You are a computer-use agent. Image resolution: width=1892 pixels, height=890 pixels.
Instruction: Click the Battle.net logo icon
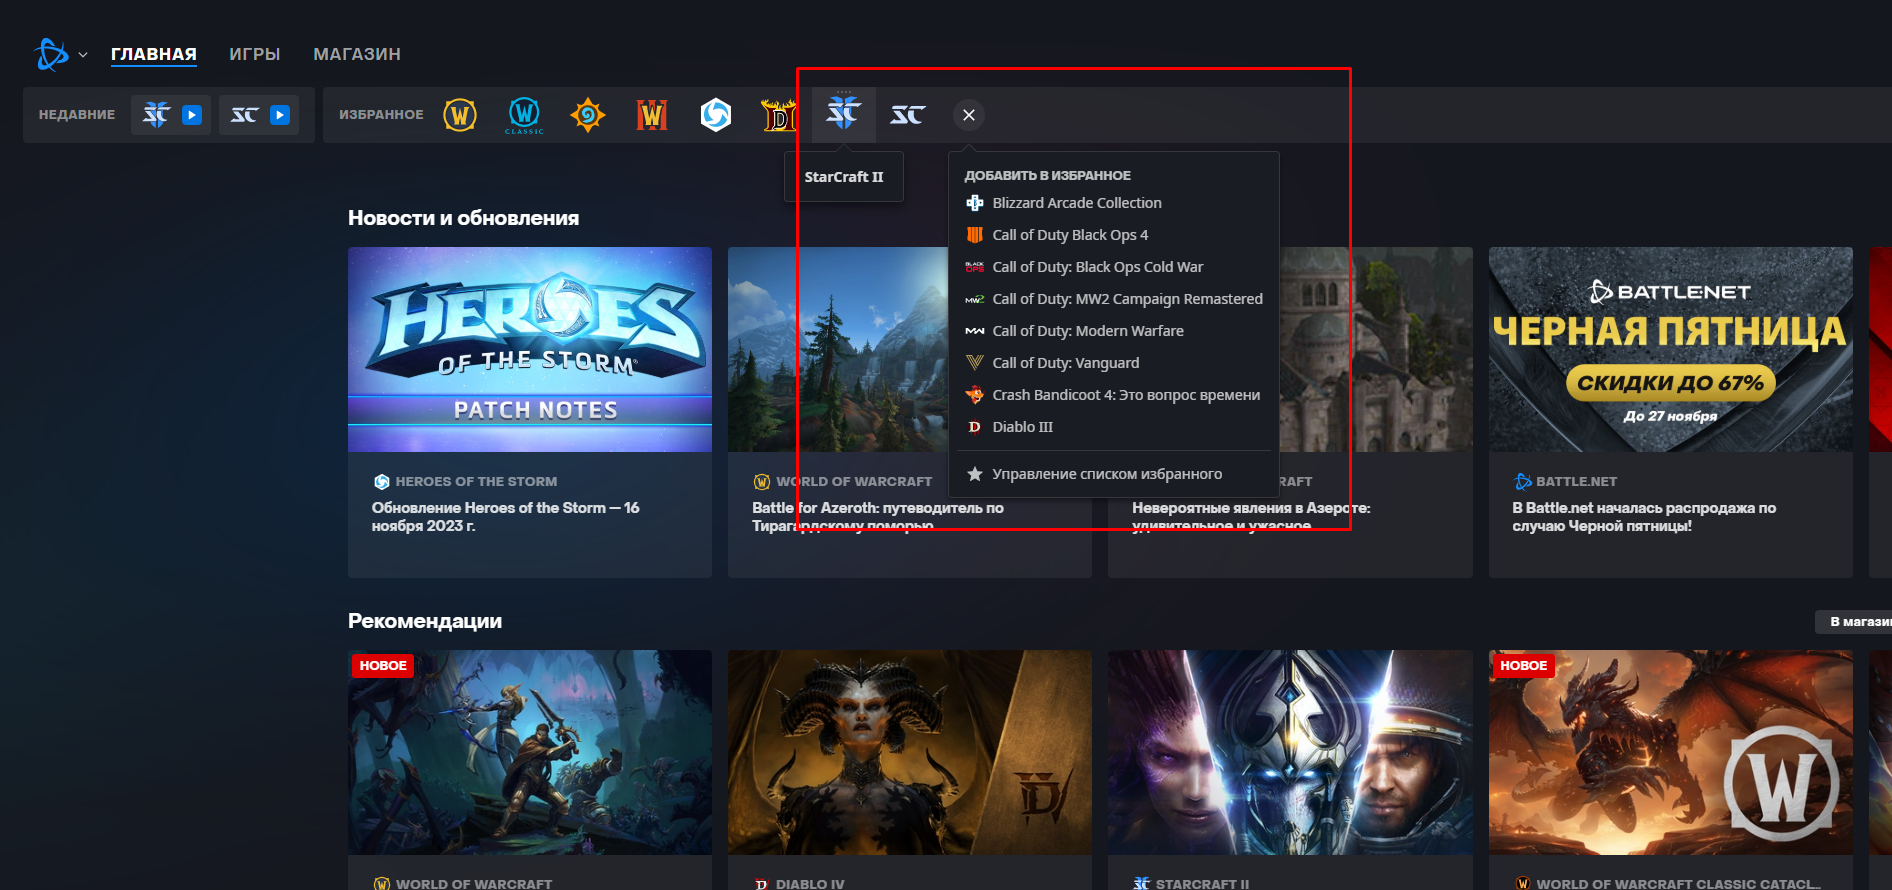[51, 54]
